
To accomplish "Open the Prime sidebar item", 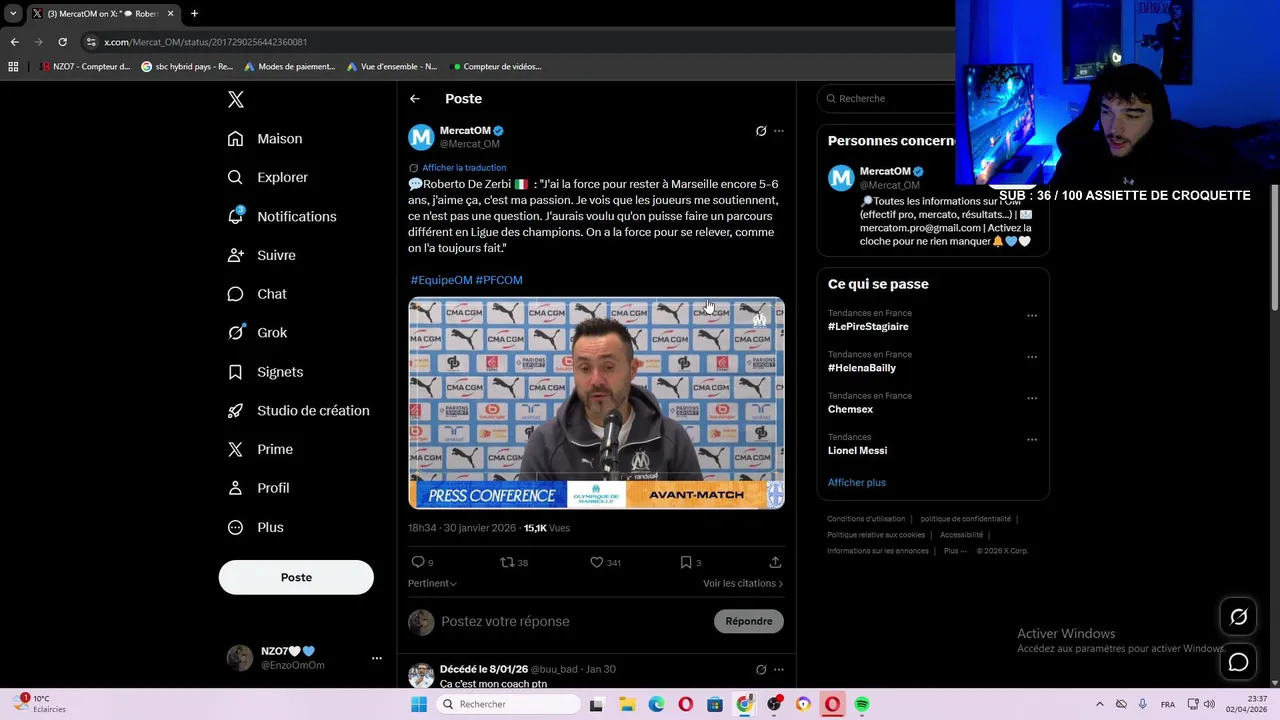I will click(x=261, y=450).
